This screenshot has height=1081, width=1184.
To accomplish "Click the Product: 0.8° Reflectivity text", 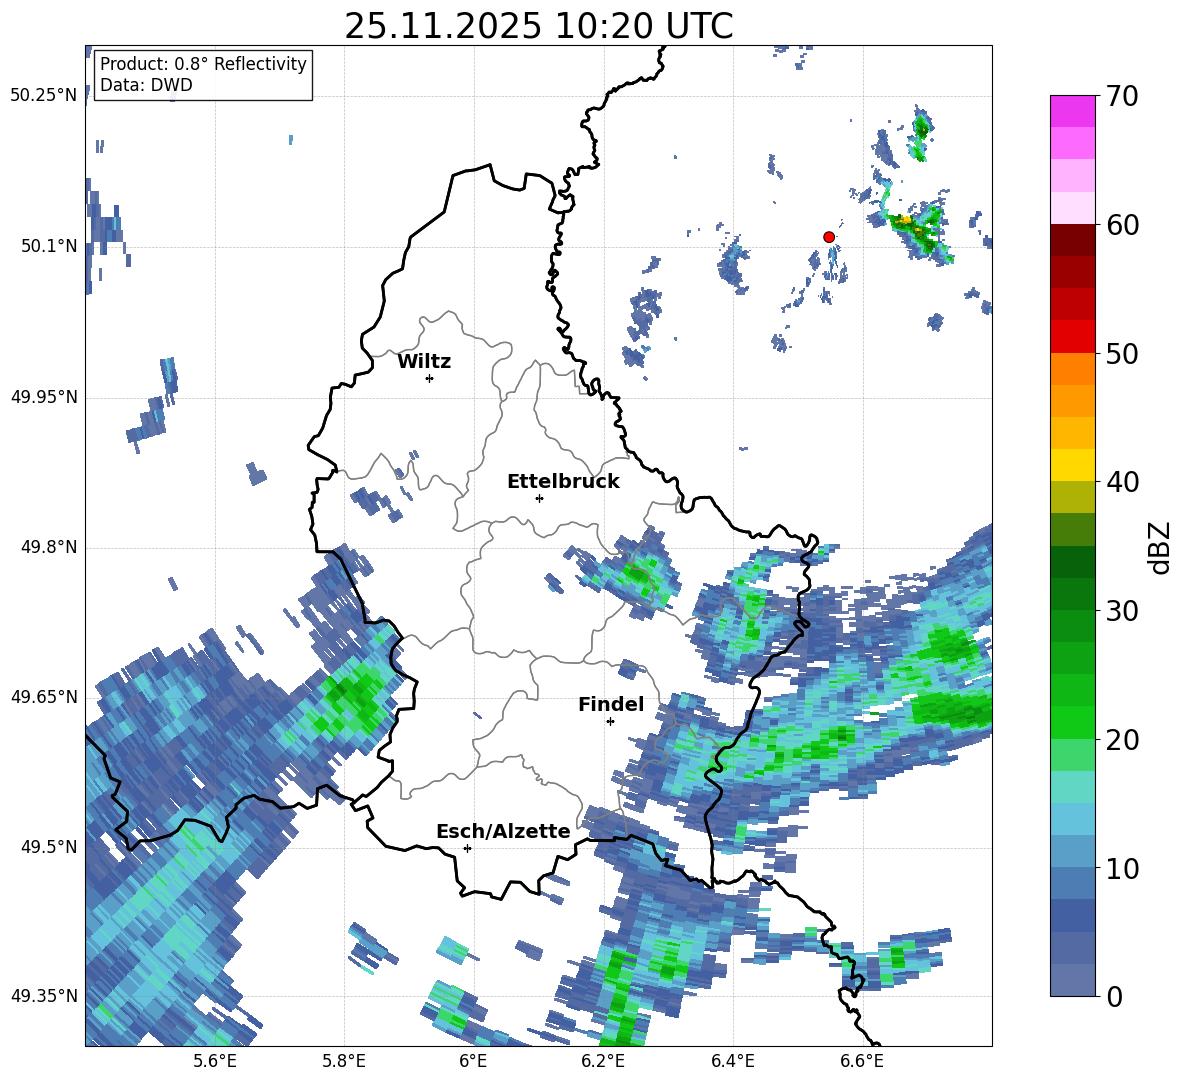I will coord(203,63).
